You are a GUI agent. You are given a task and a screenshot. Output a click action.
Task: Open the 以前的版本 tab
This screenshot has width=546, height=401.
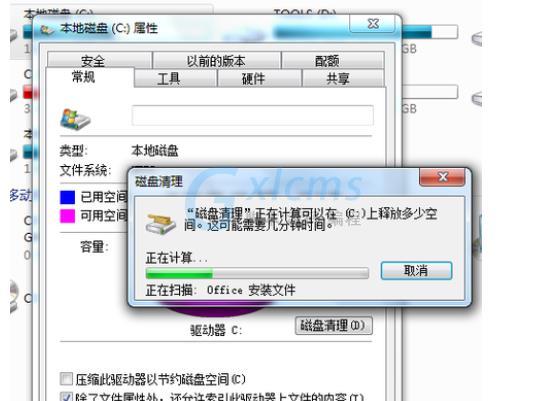(x=217, y=60)
